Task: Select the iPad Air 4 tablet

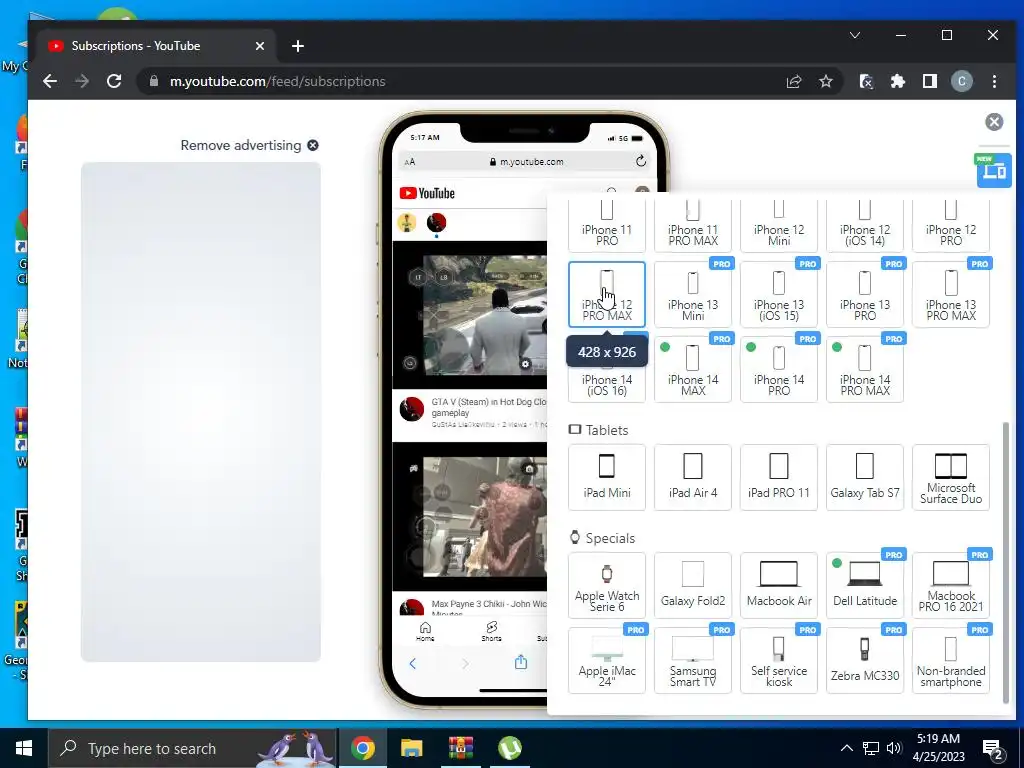Action: (x=693, y=477)
